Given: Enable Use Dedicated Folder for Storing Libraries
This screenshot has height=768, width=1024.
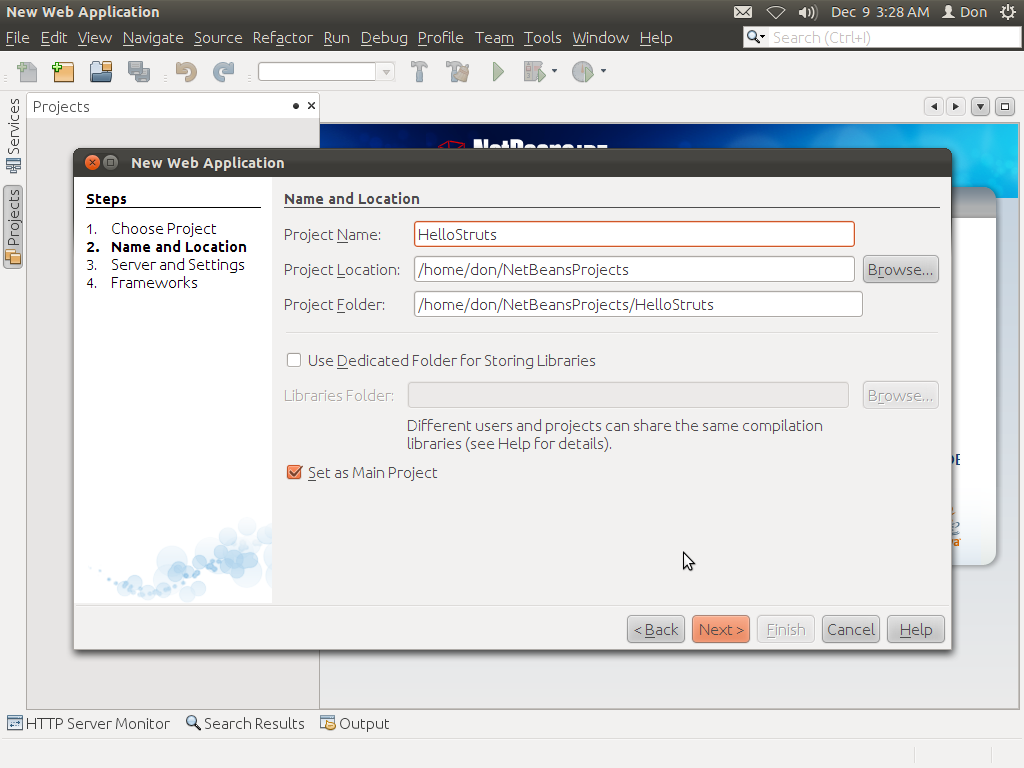Looking at the screenshot, I should point(294,360).
